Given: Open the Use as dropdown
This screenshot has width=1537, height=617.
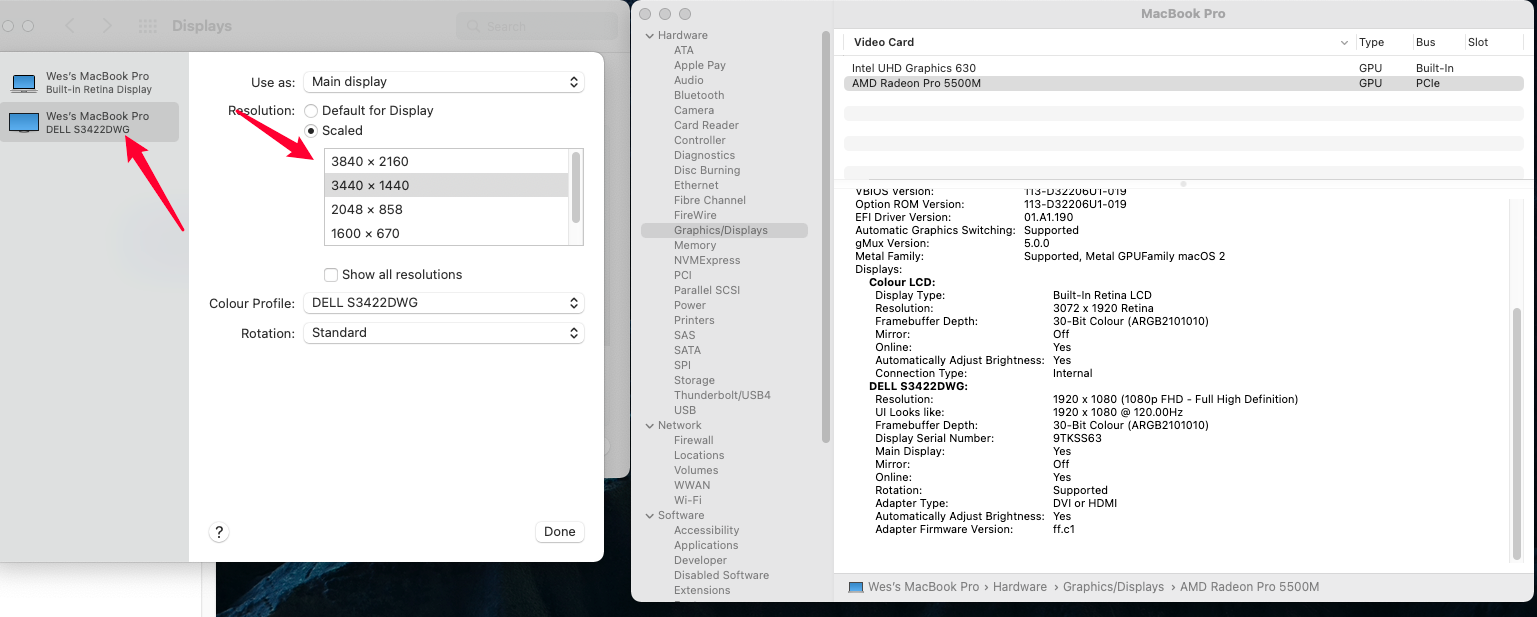Looking at the screenshot, I should pos(443,82).
